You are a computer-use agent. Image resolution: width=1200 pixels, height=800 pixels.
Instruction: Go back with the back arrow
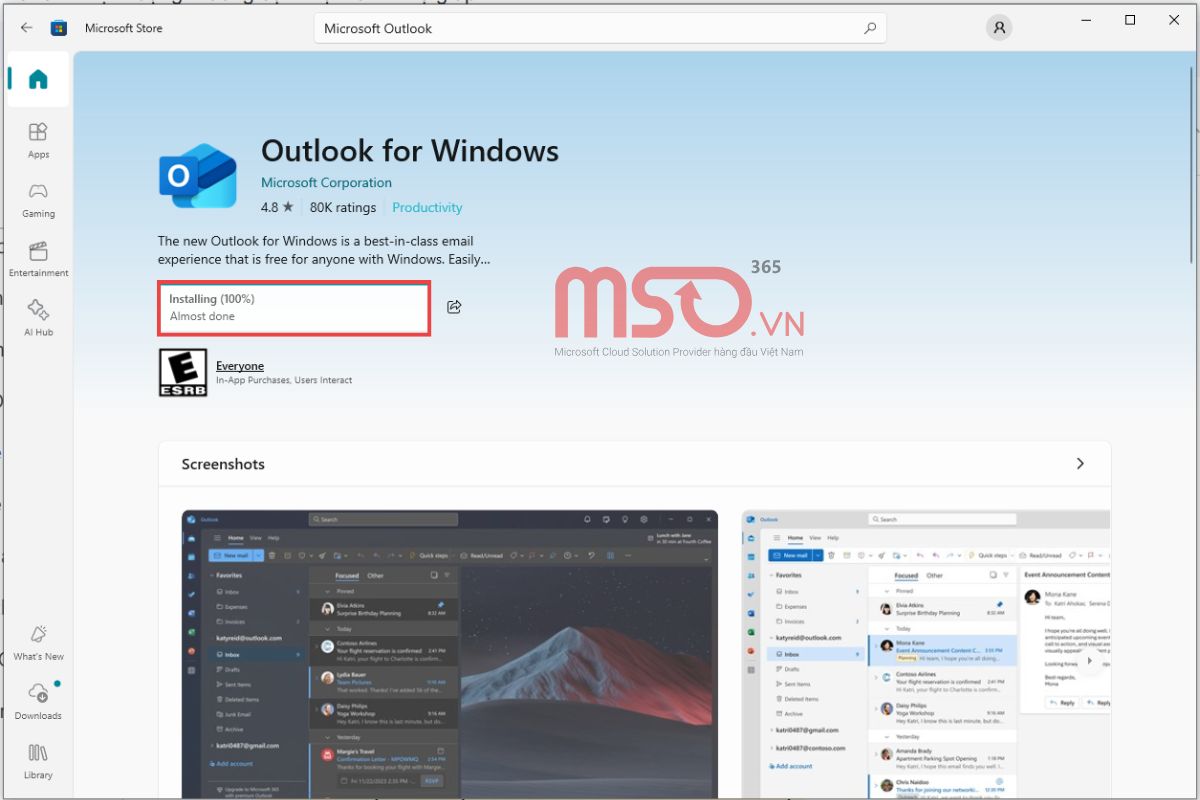pos(26,28)
